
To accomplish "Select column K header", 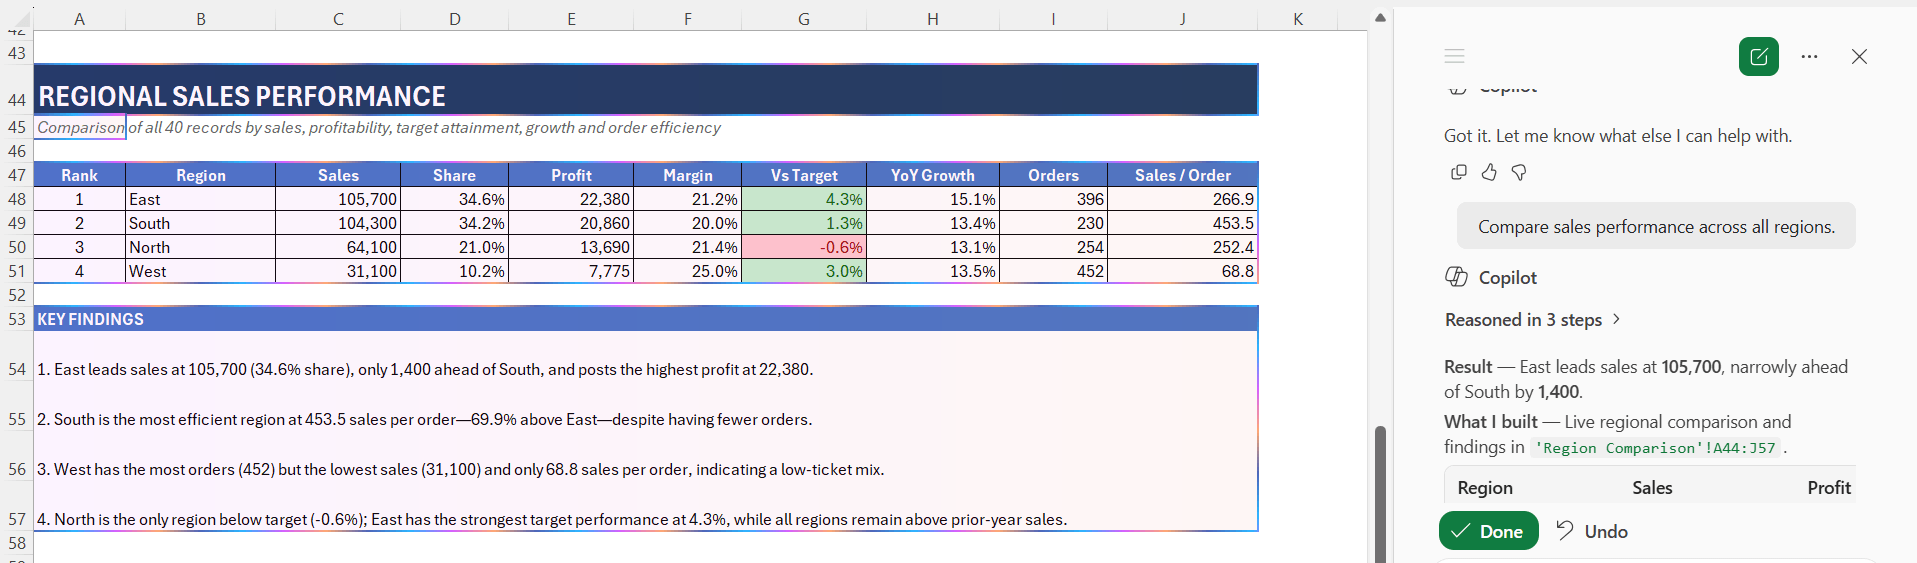I will (1297, 18).
